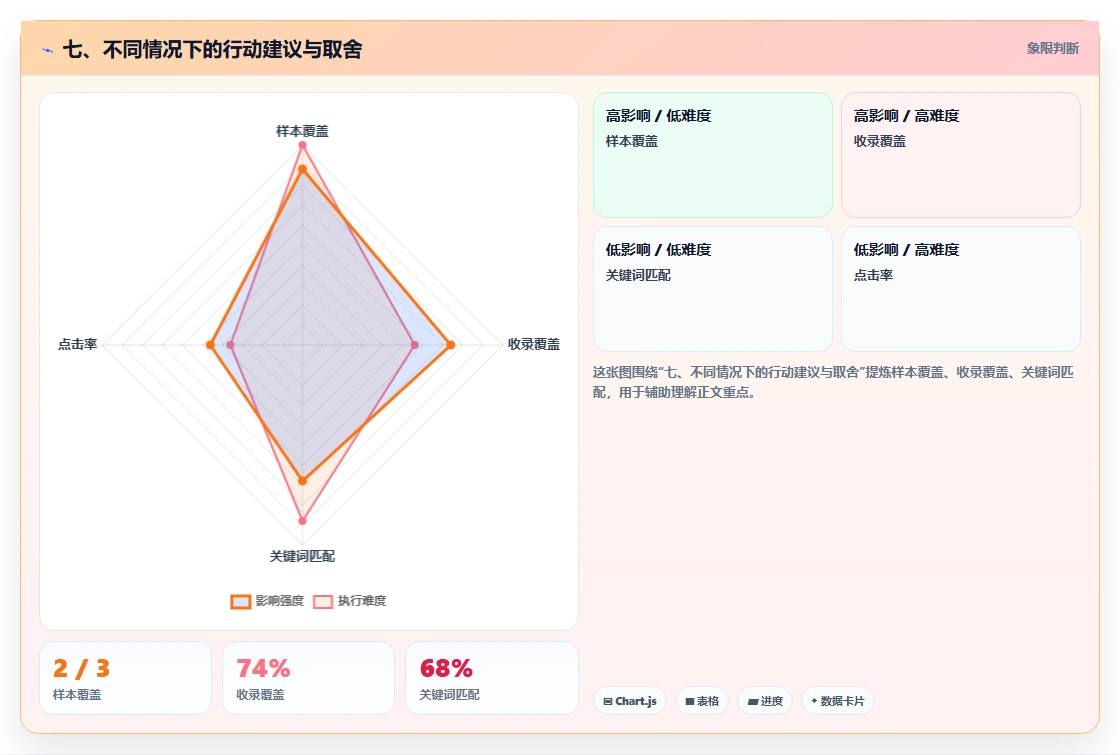Toggle the 影响强度 legend swatch
This screenshot has height=755, width=1120.
[x=241, y=601]
